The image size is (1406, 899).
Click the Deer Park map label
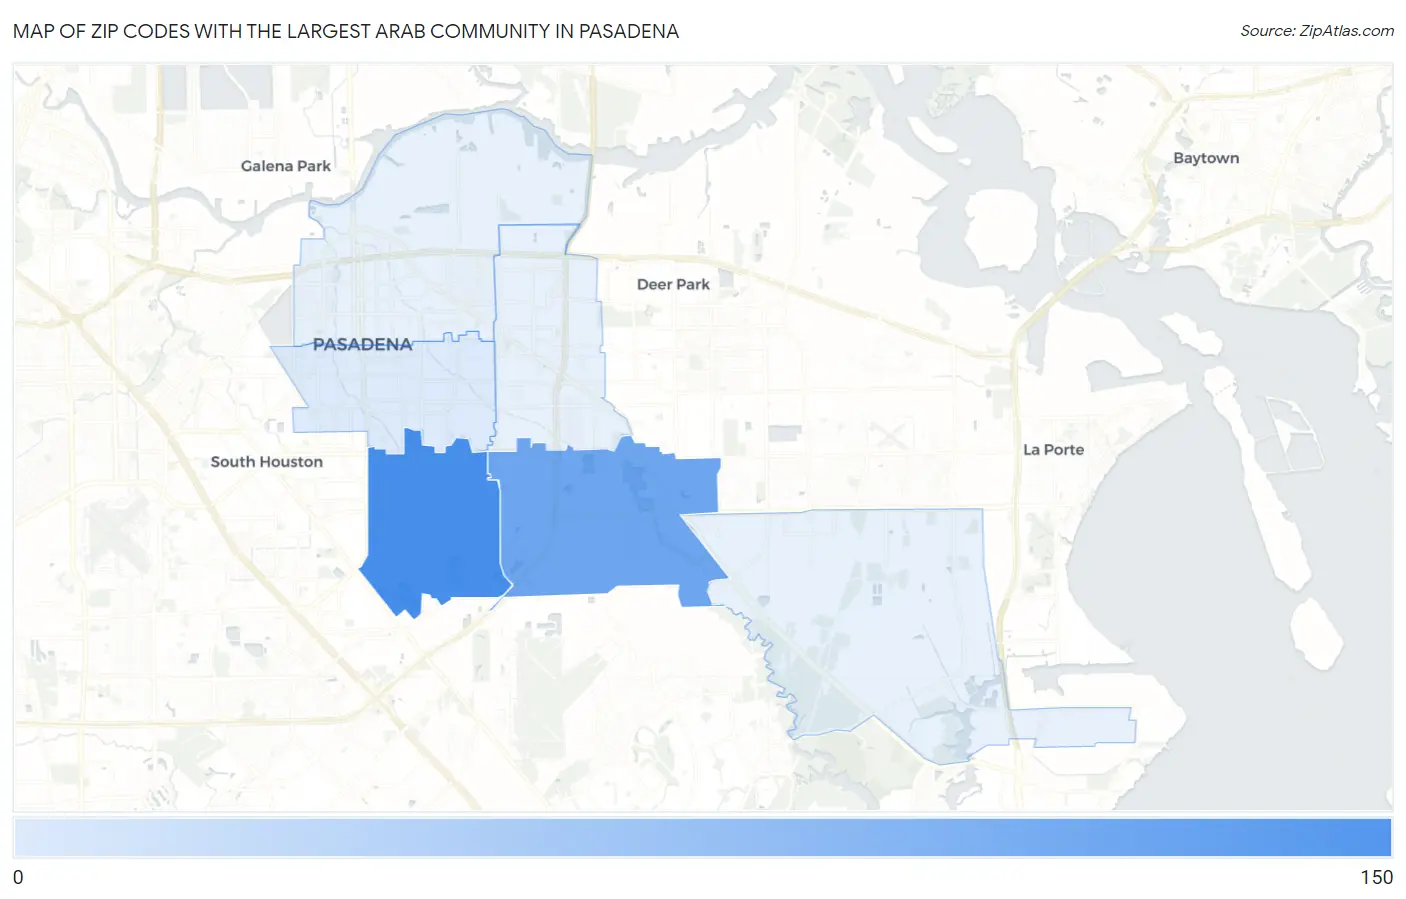pos(673,284)
